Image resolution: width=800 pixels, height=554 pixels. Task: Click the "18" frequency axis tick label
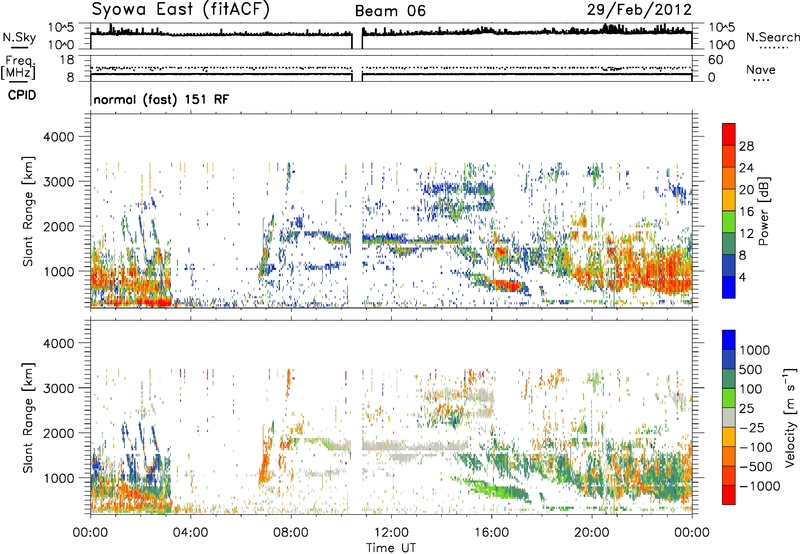[x=67, y=60]
